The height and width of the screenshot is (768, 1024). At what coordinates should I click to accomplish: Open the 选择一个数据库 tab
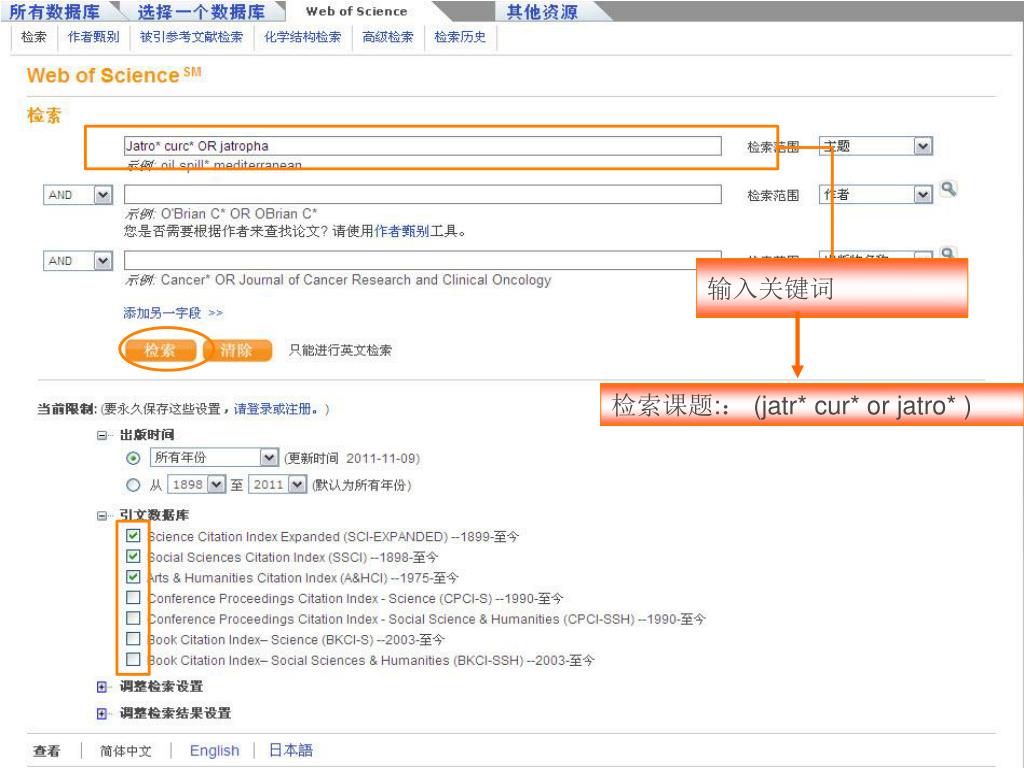(x=201, y=11)
